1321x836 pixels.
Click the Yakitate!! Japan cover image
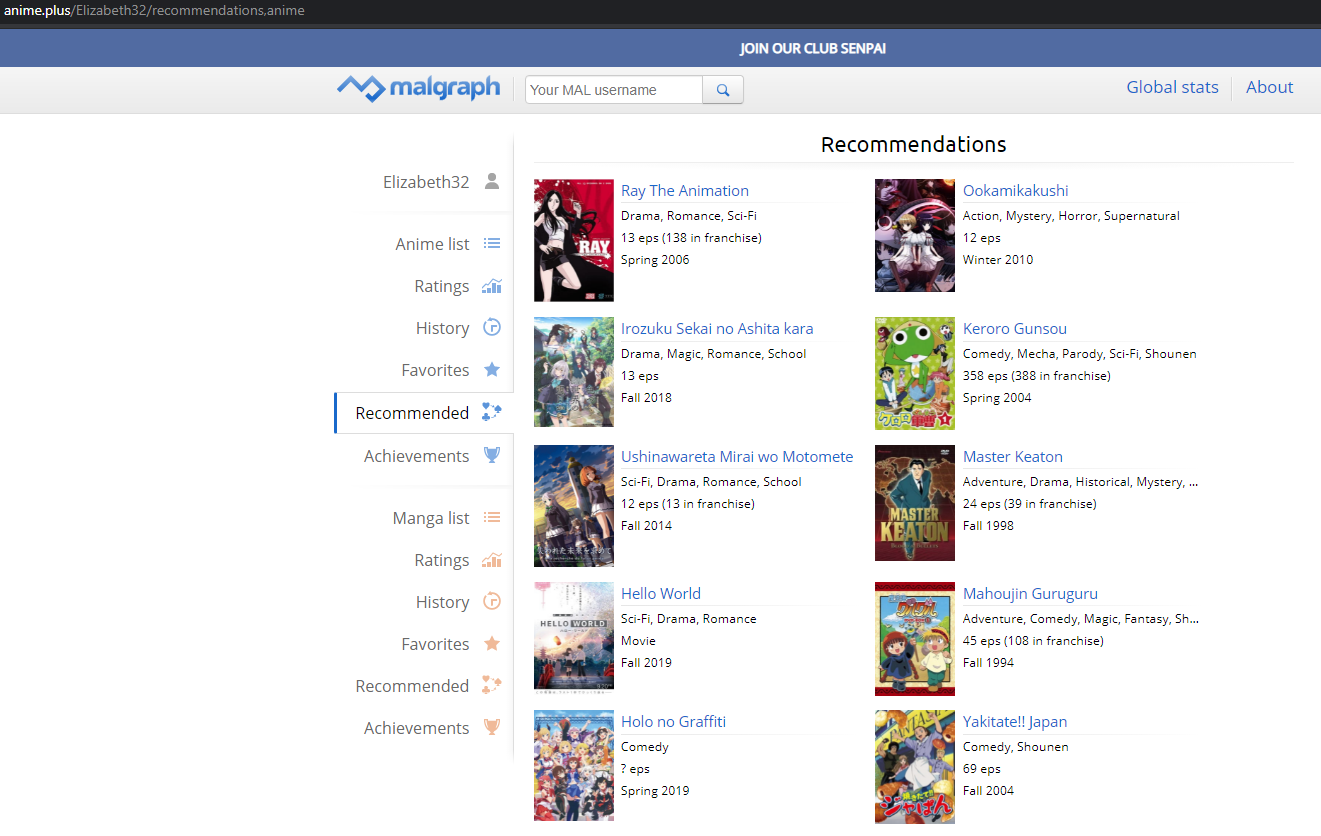click(915, 767)
